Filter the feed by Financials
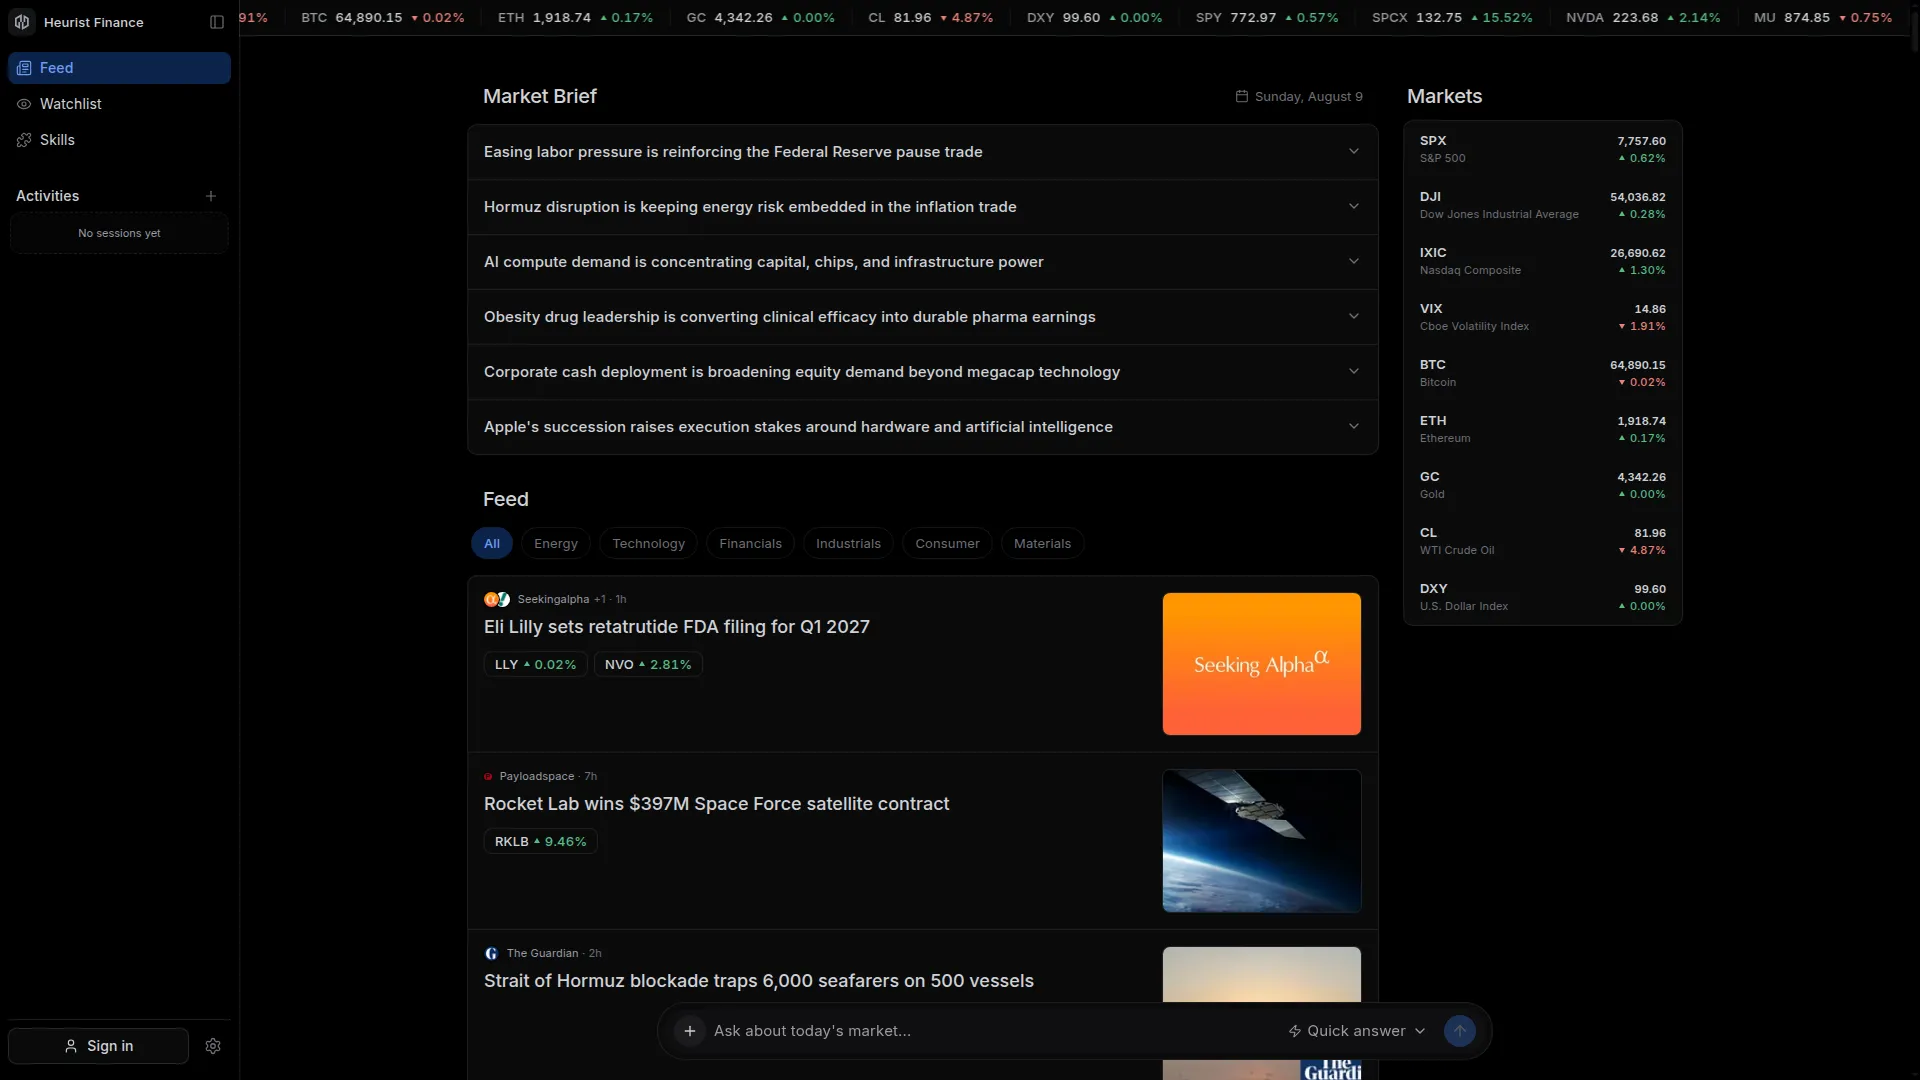This screenshot has width=1920, height=1080. point(751,544)
